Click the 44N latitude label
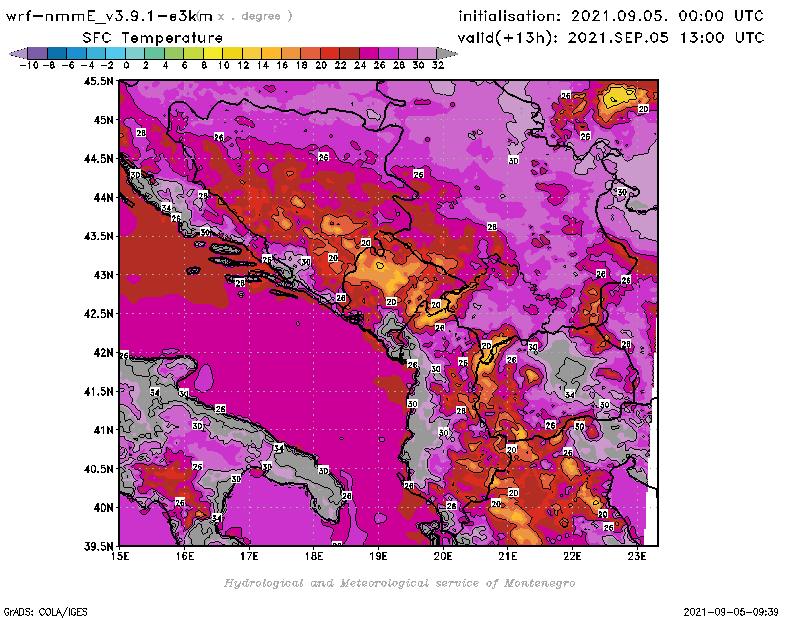 103,197
